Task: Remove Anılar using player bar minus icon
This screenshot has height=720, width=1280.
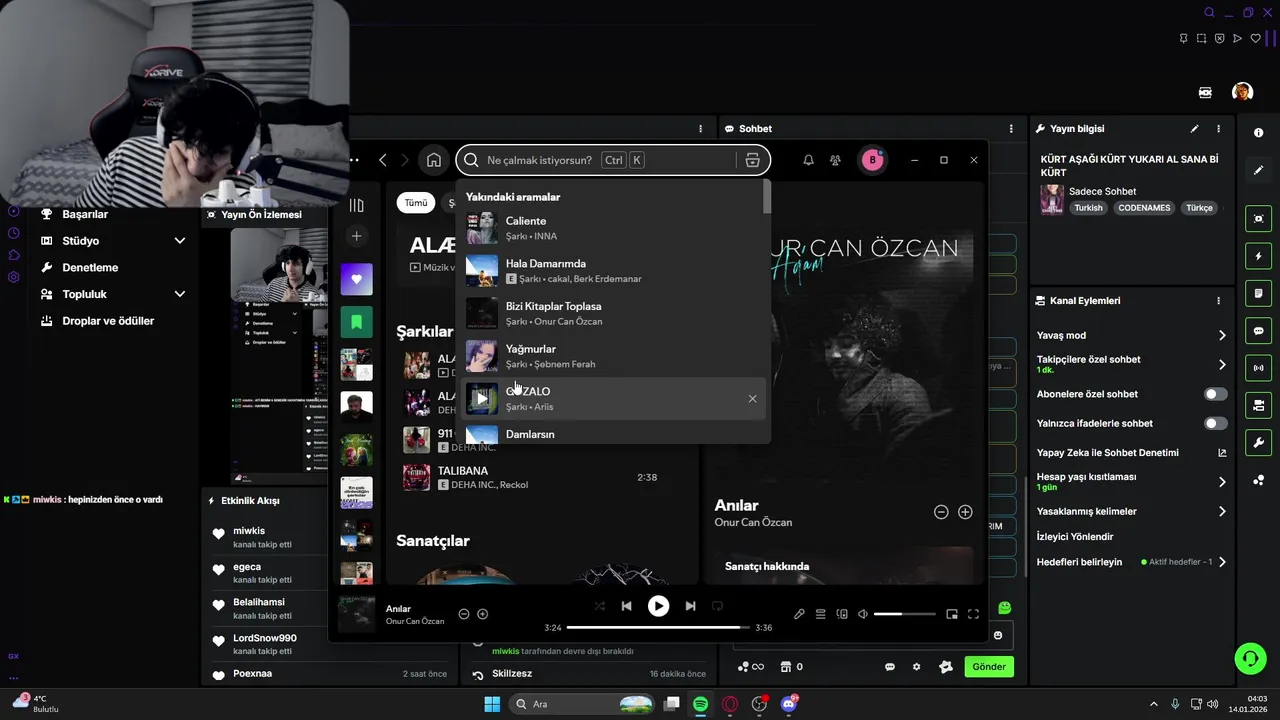Action: 464,614
